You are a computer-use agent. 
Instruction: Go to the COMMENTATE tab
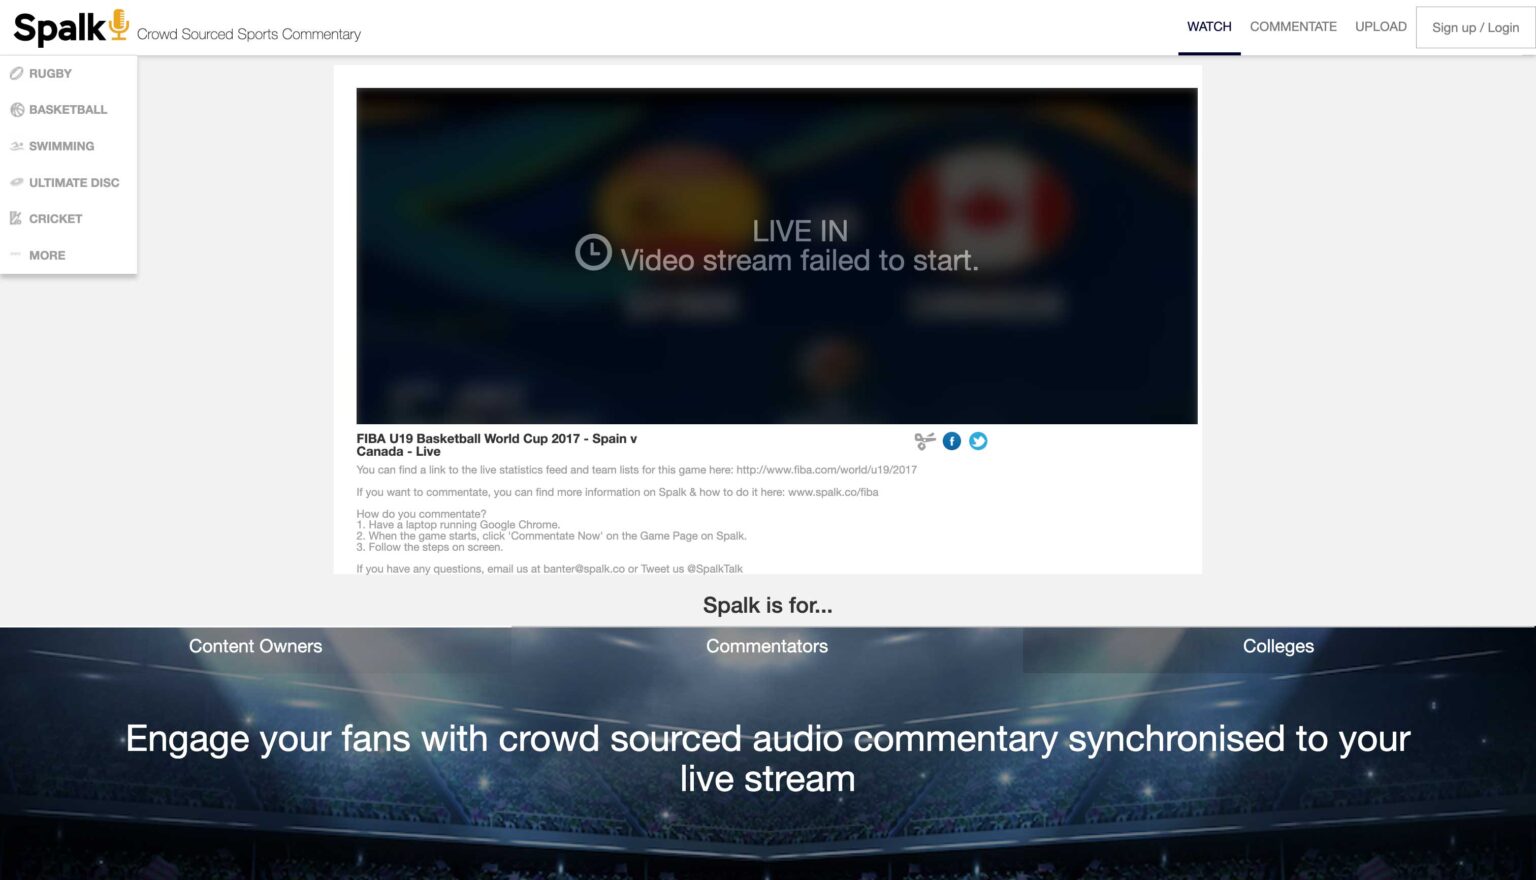tap(1293, 27)
